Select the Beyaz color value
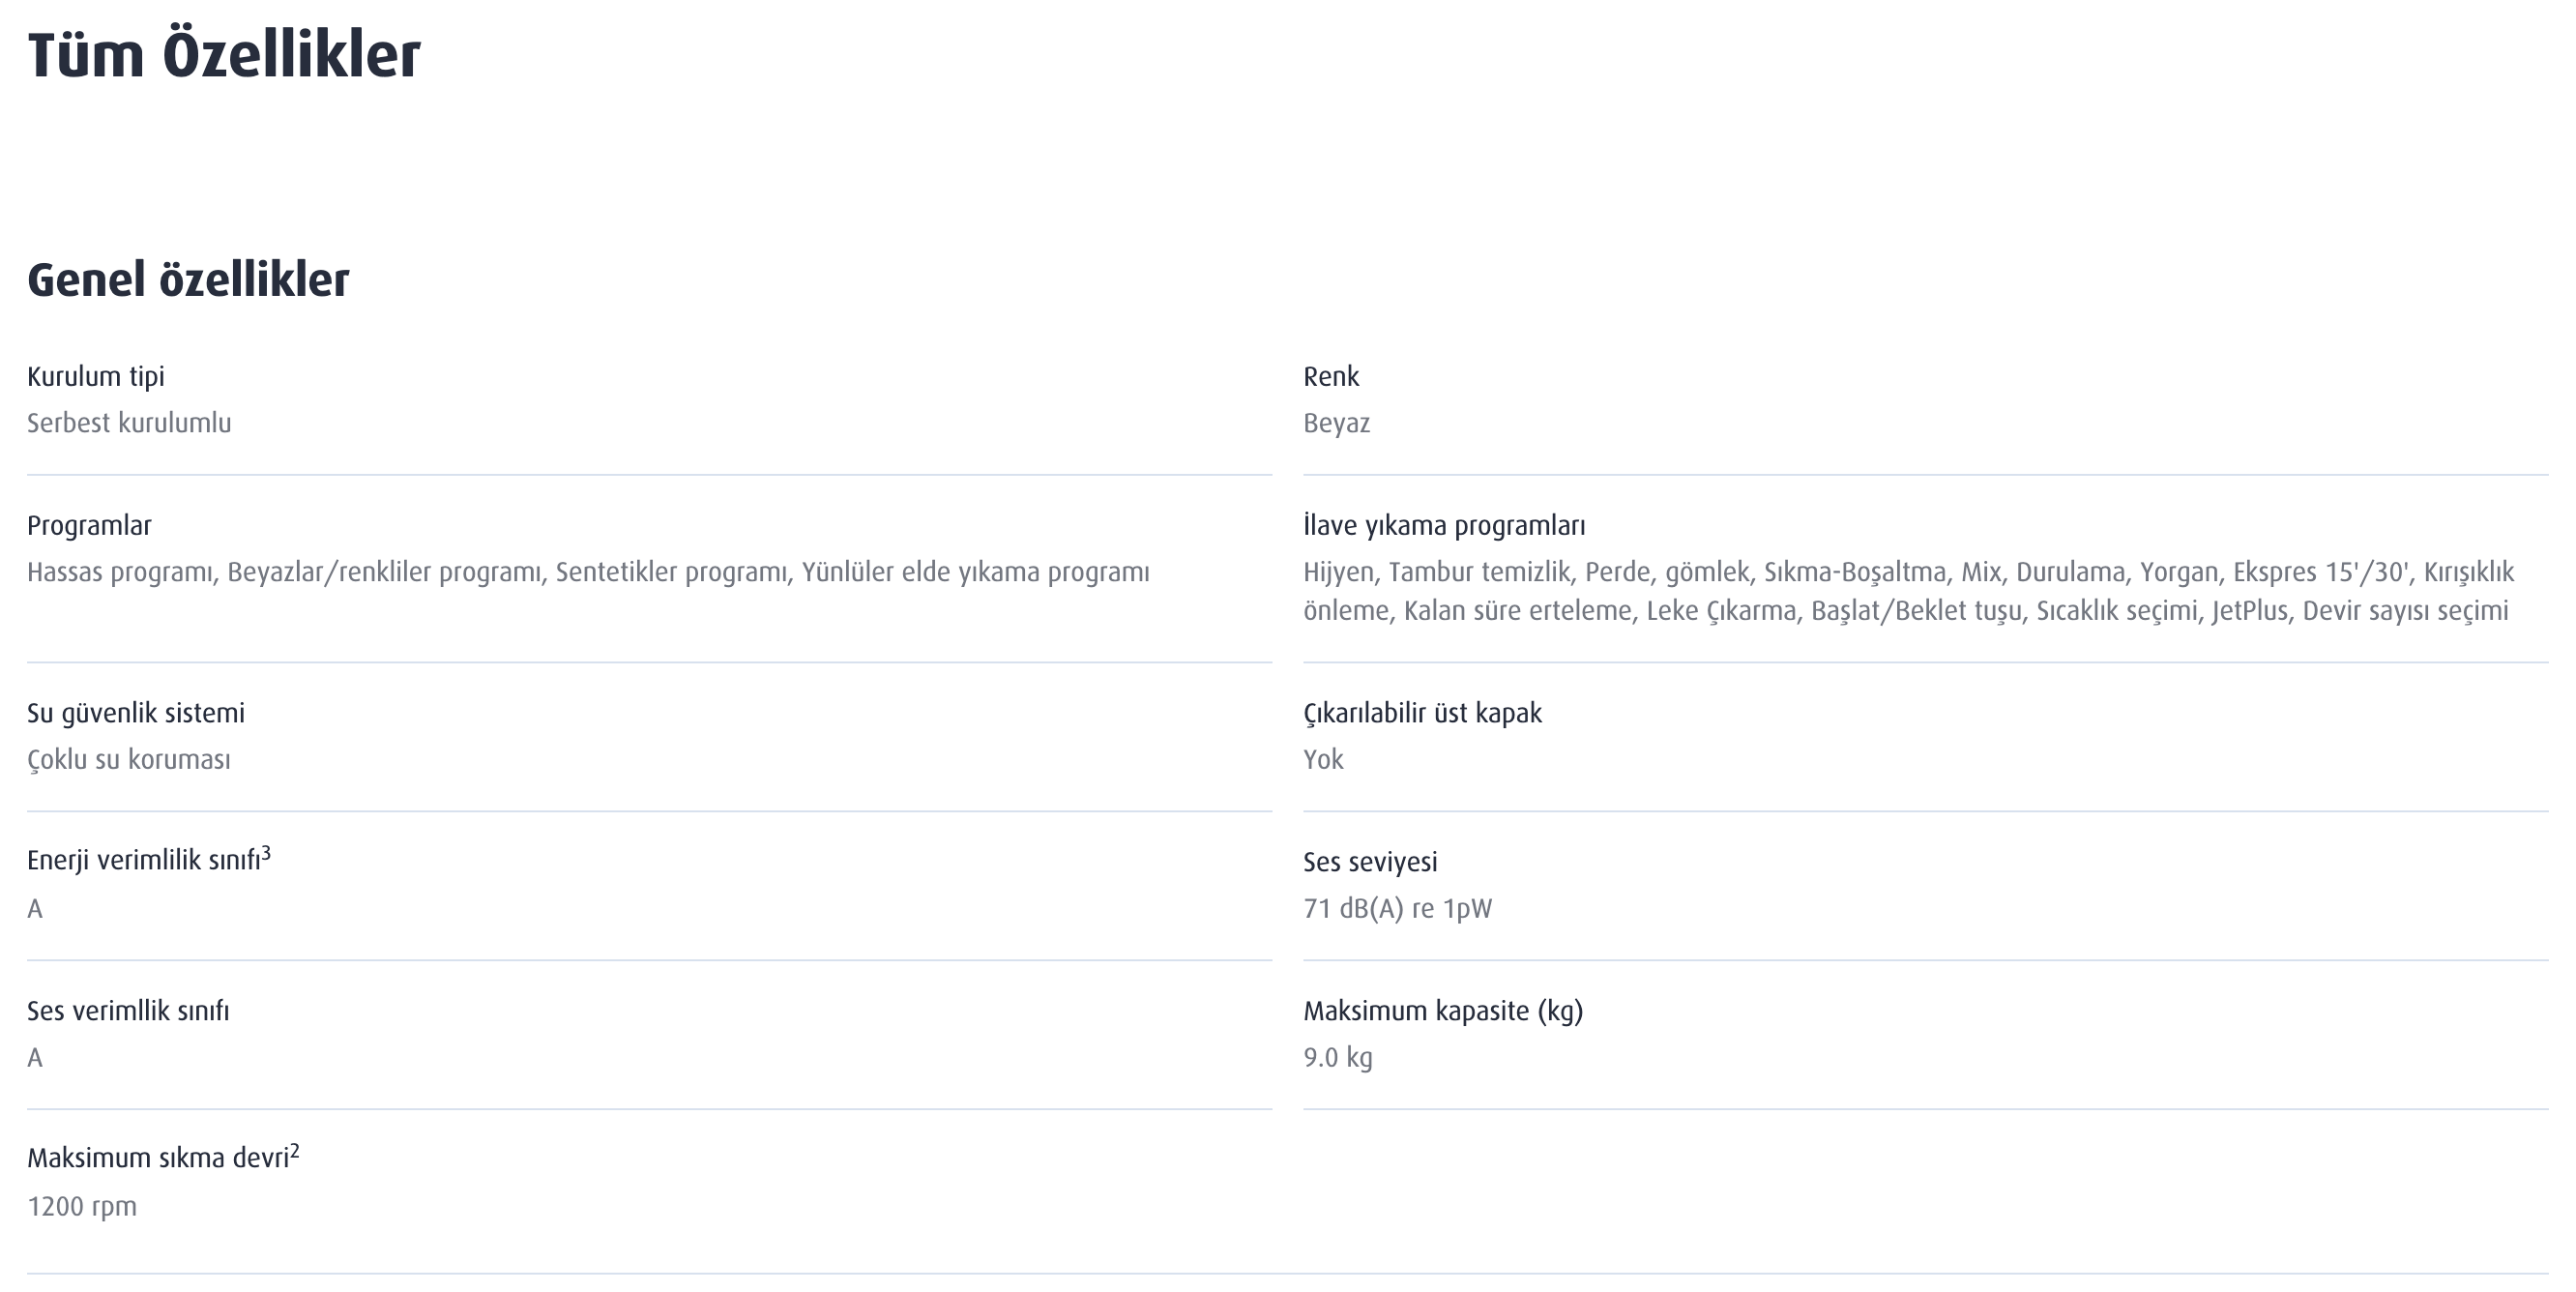Image resolution: width=2576 pixels, height=1292 pixels. [x=1337, y=423]
